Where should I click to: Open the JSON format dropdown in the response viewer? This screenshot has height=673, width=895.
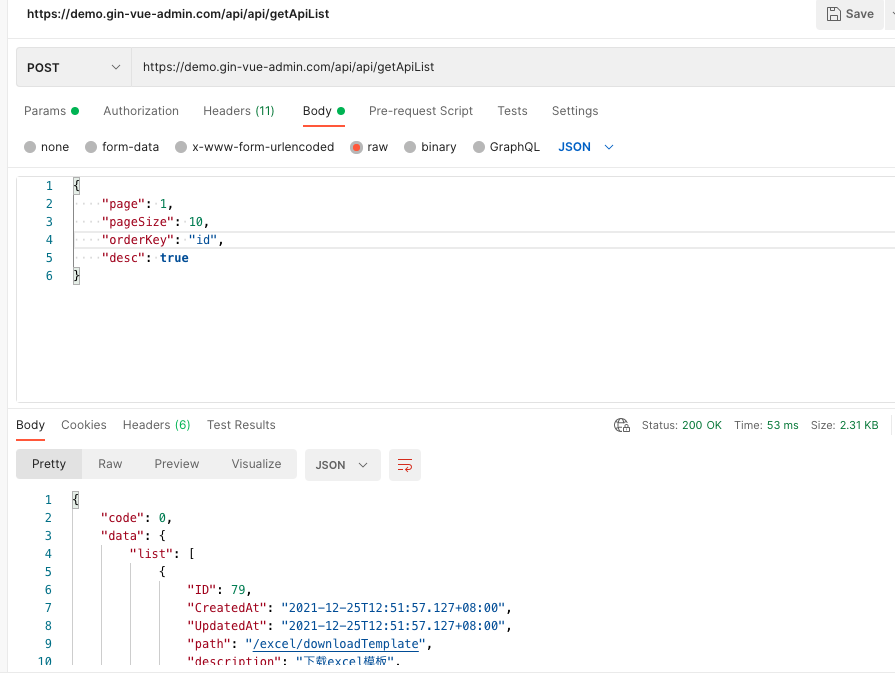[x=342, y=464]
